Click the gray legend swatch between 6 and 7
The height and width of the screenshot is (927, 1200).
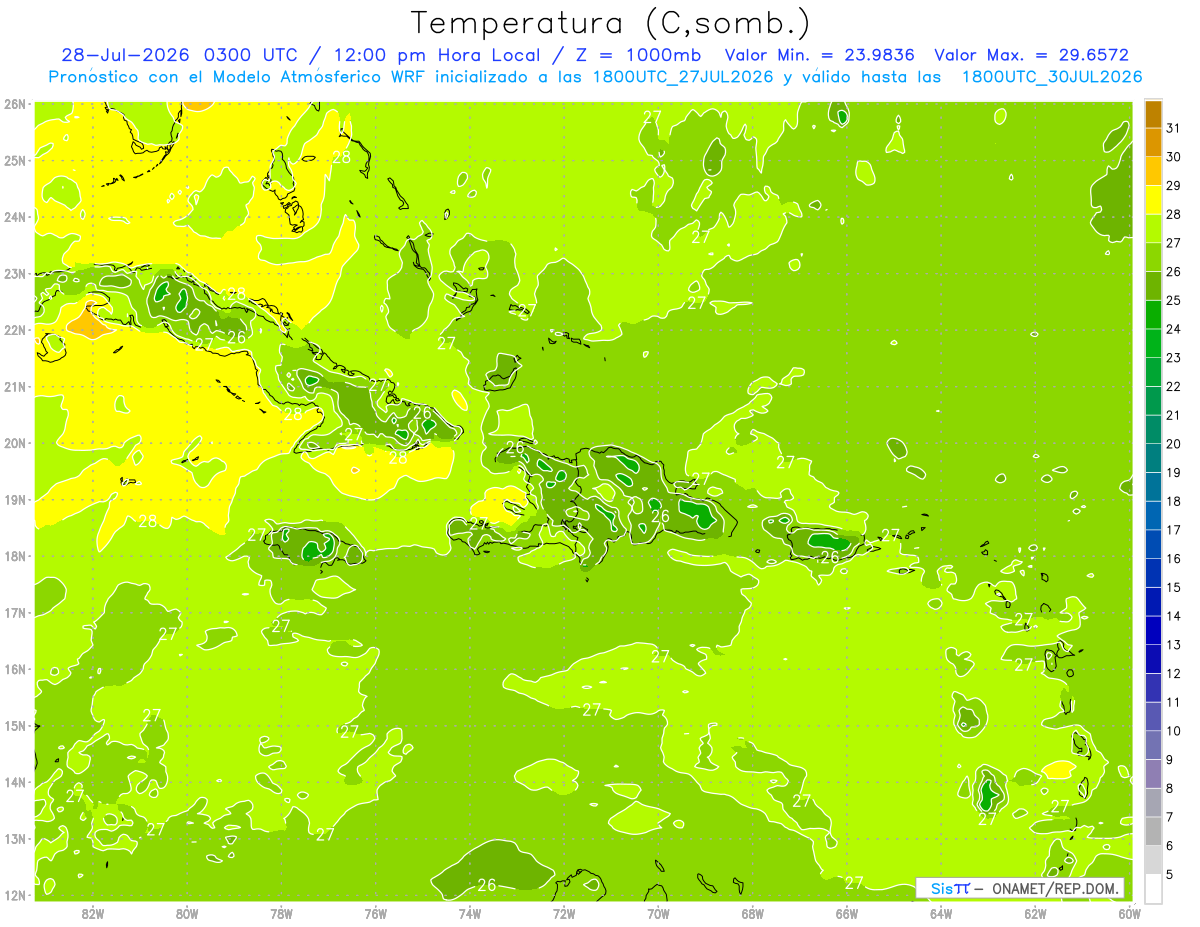click(1153, 831)
